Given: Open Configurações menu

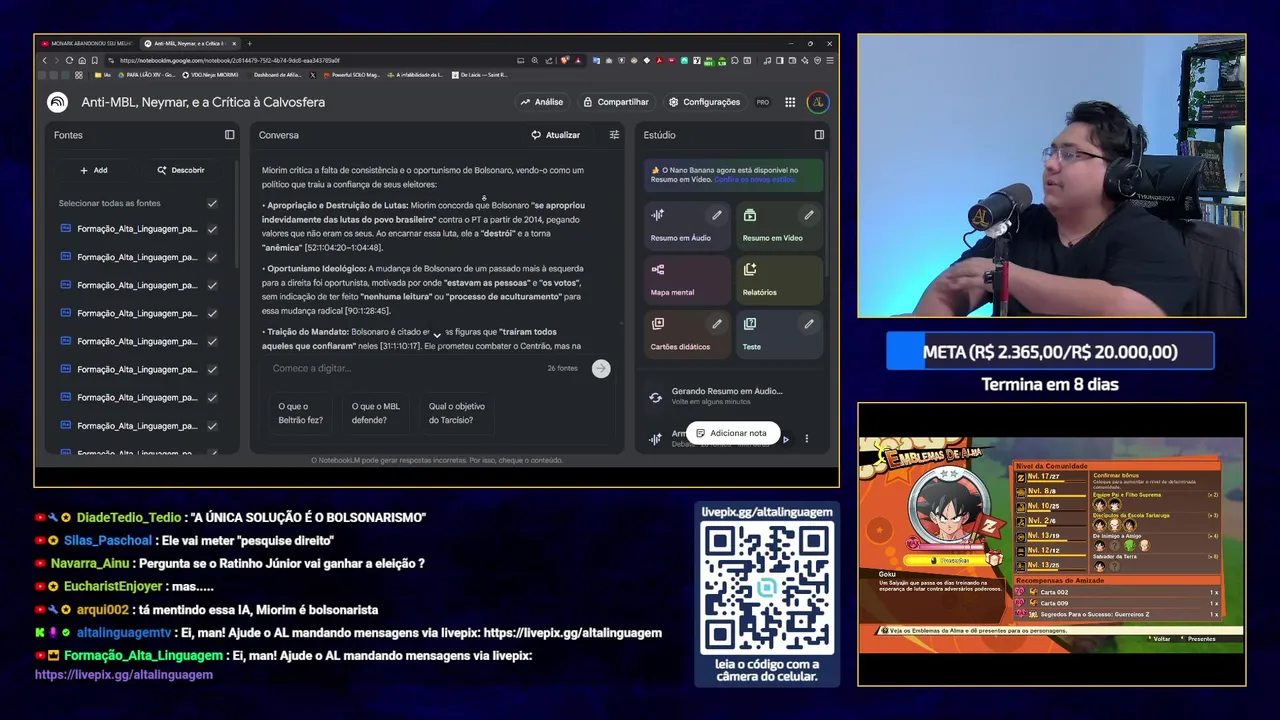Looking at the screenshot, I should click(704, 102).
